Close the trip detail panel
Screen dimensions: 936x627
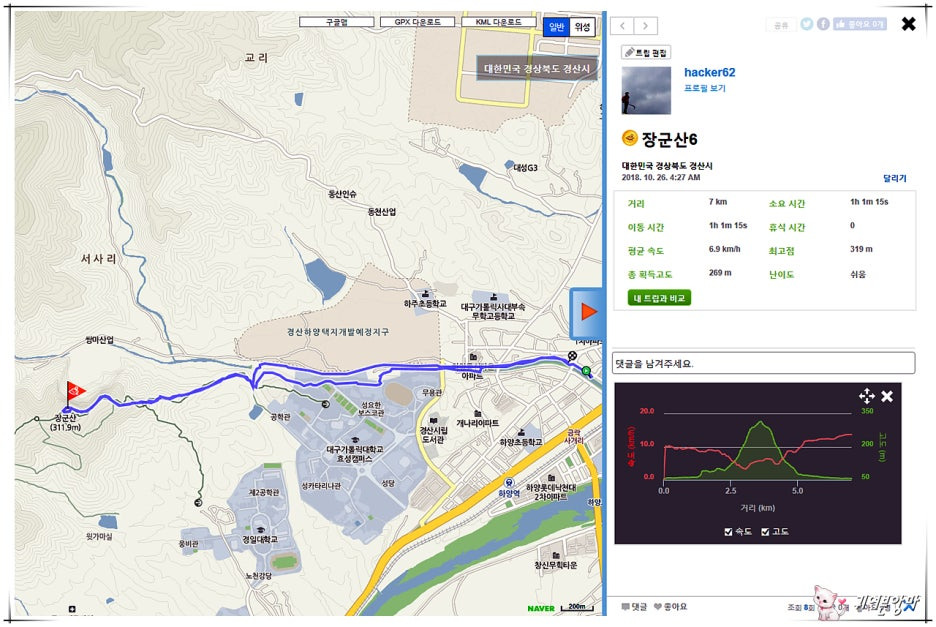(x=909, y=24)
